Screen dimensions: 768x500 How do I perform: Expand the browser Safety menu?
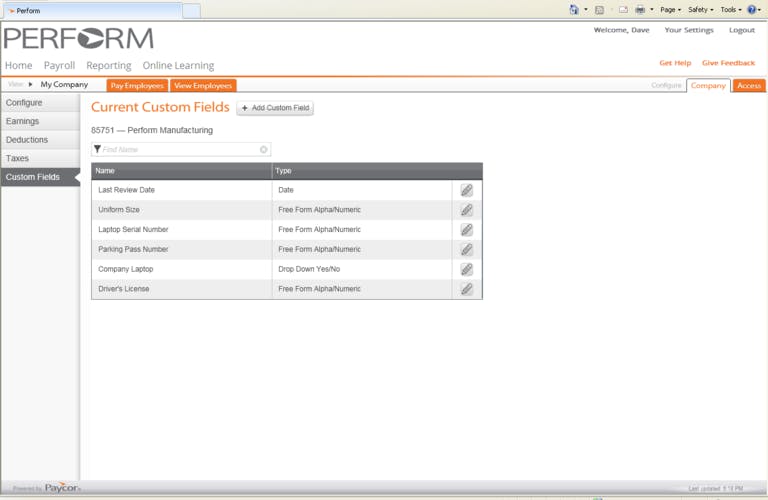pyautogui.click(x=700, y=9)
